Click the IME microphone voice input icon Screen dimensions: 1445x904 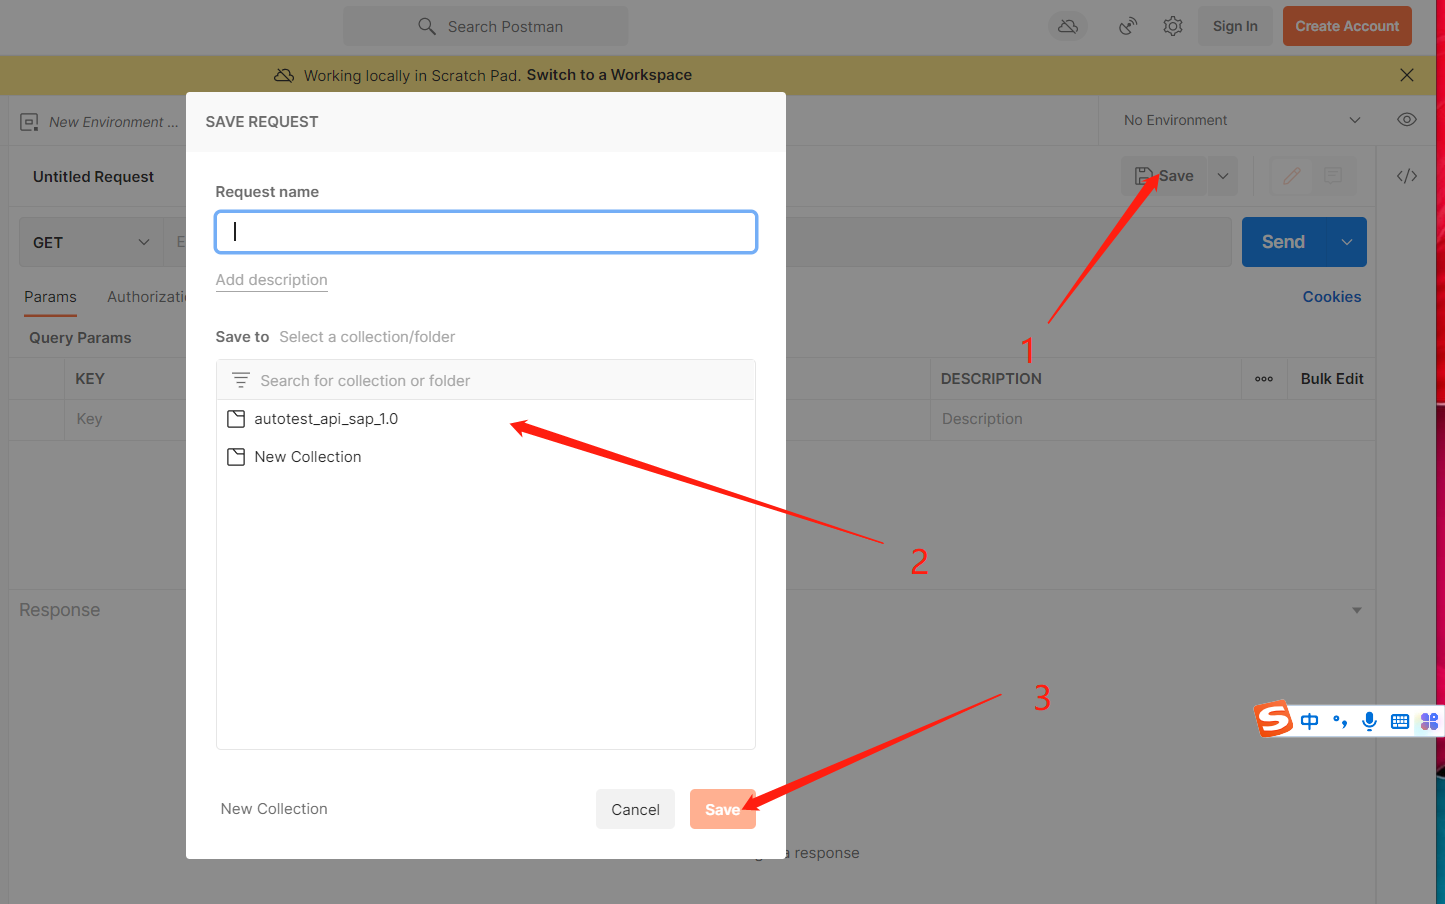(1370, 721)
